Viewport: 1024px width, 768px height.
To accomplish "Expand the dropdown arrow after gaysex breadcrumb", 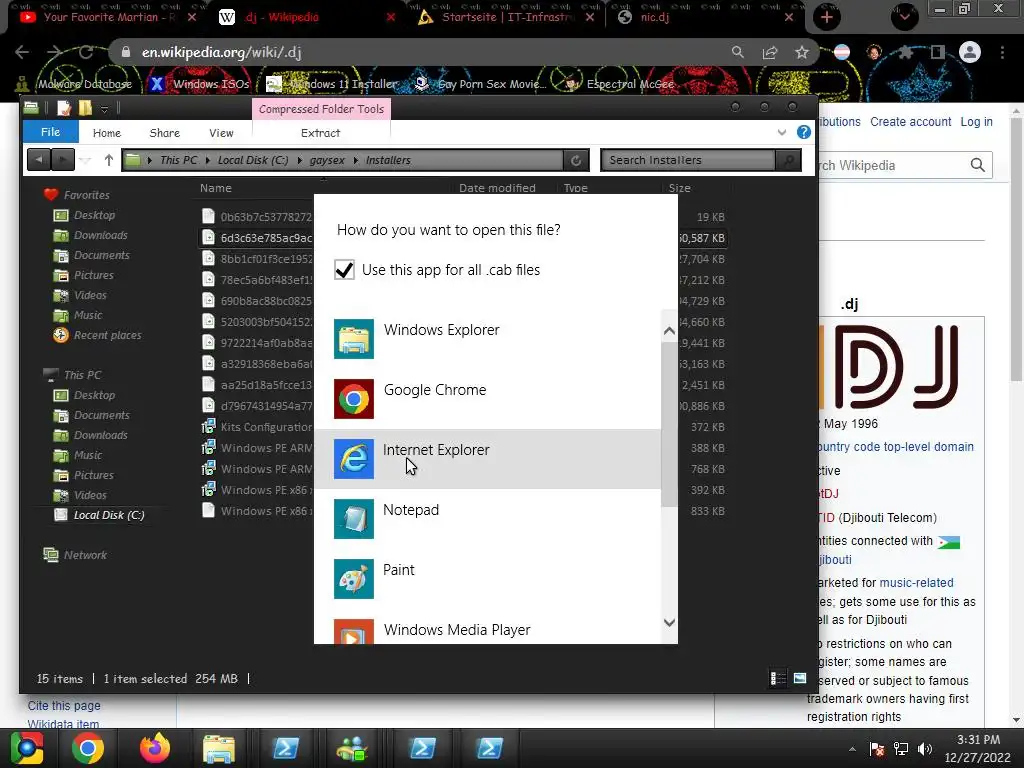I will (356, 160).
